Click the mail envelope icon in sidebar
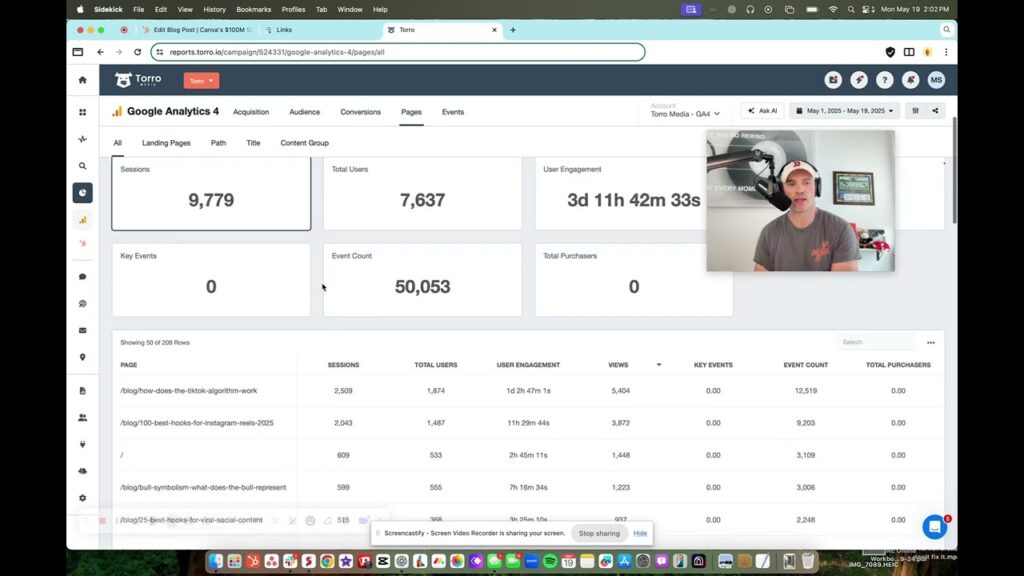The width and height of the screenshot is (1024, 576). tap(82, 330)
